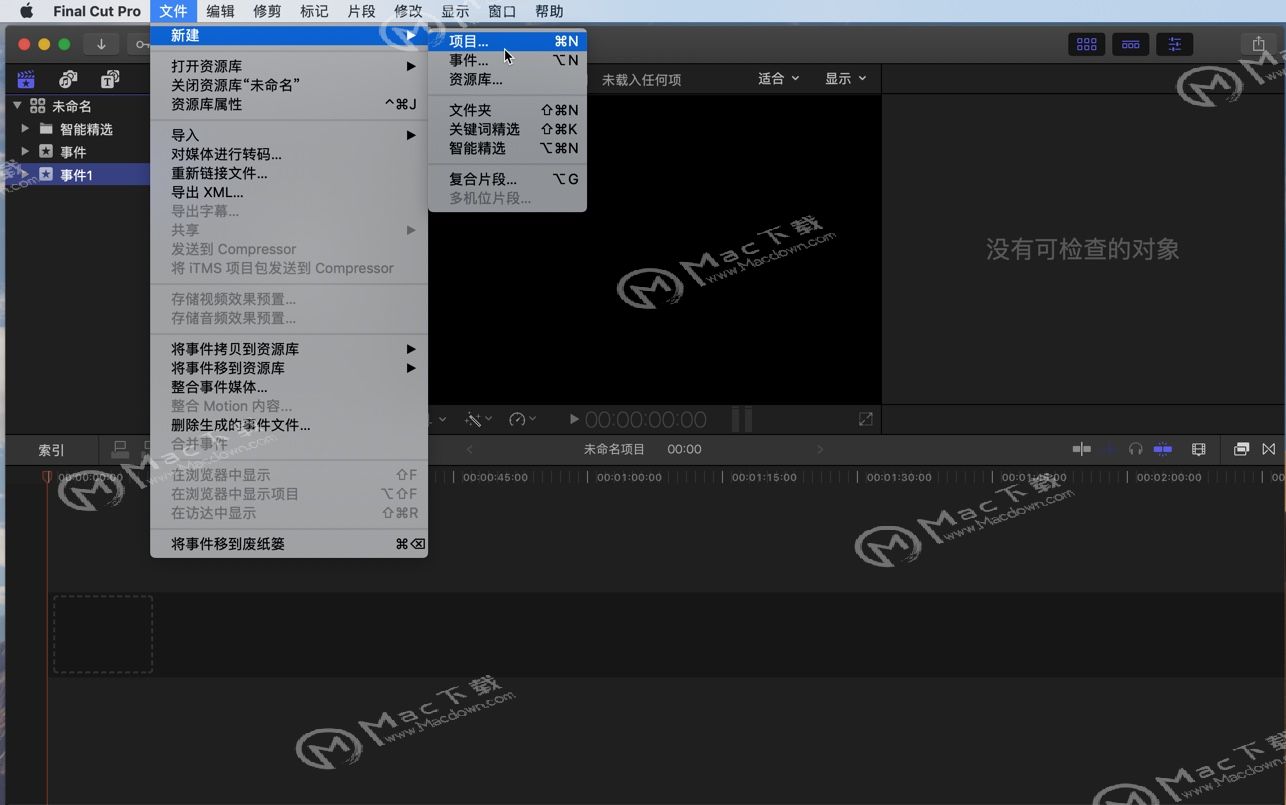Viewport: 1286px width, 805px height.
Task: Toggle the browser view button
Action: click(1087, 44)
